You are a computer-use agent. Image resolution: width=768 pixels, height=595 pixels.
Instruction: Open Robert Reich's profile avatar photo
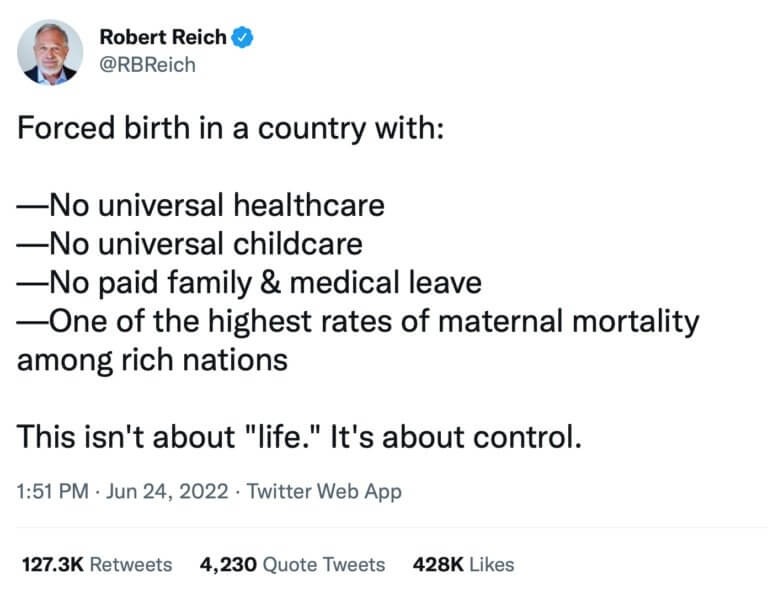click(50, 52)
